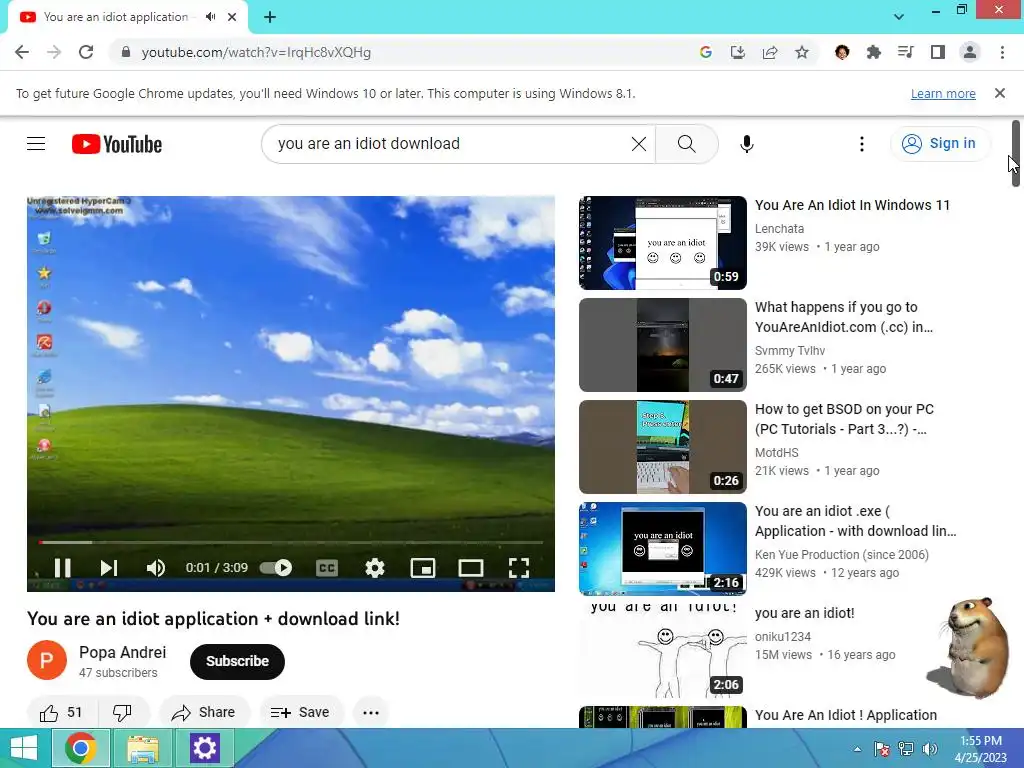Image resolution: width=1024 pixels, height=768 pixels.
Task: Mute the video player volume
Action: point(155,568)
